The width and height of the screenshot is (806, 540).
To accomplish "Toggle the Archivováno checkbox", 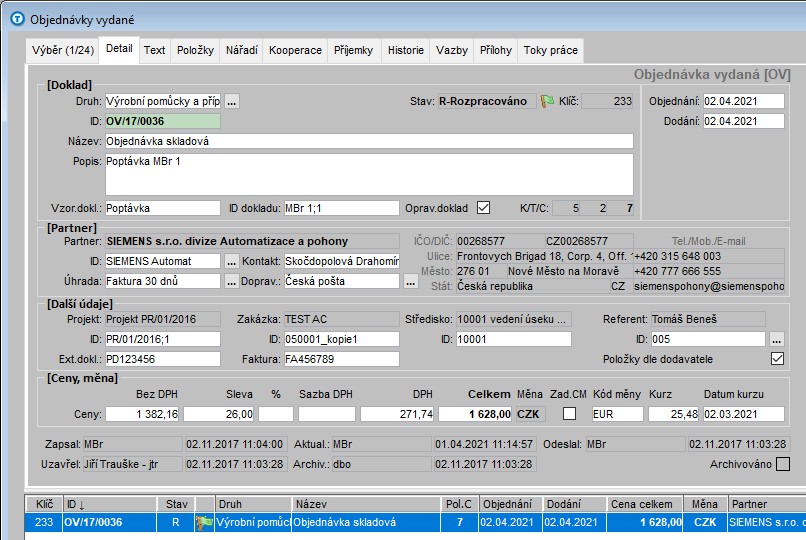I will (x=783, y=464).
